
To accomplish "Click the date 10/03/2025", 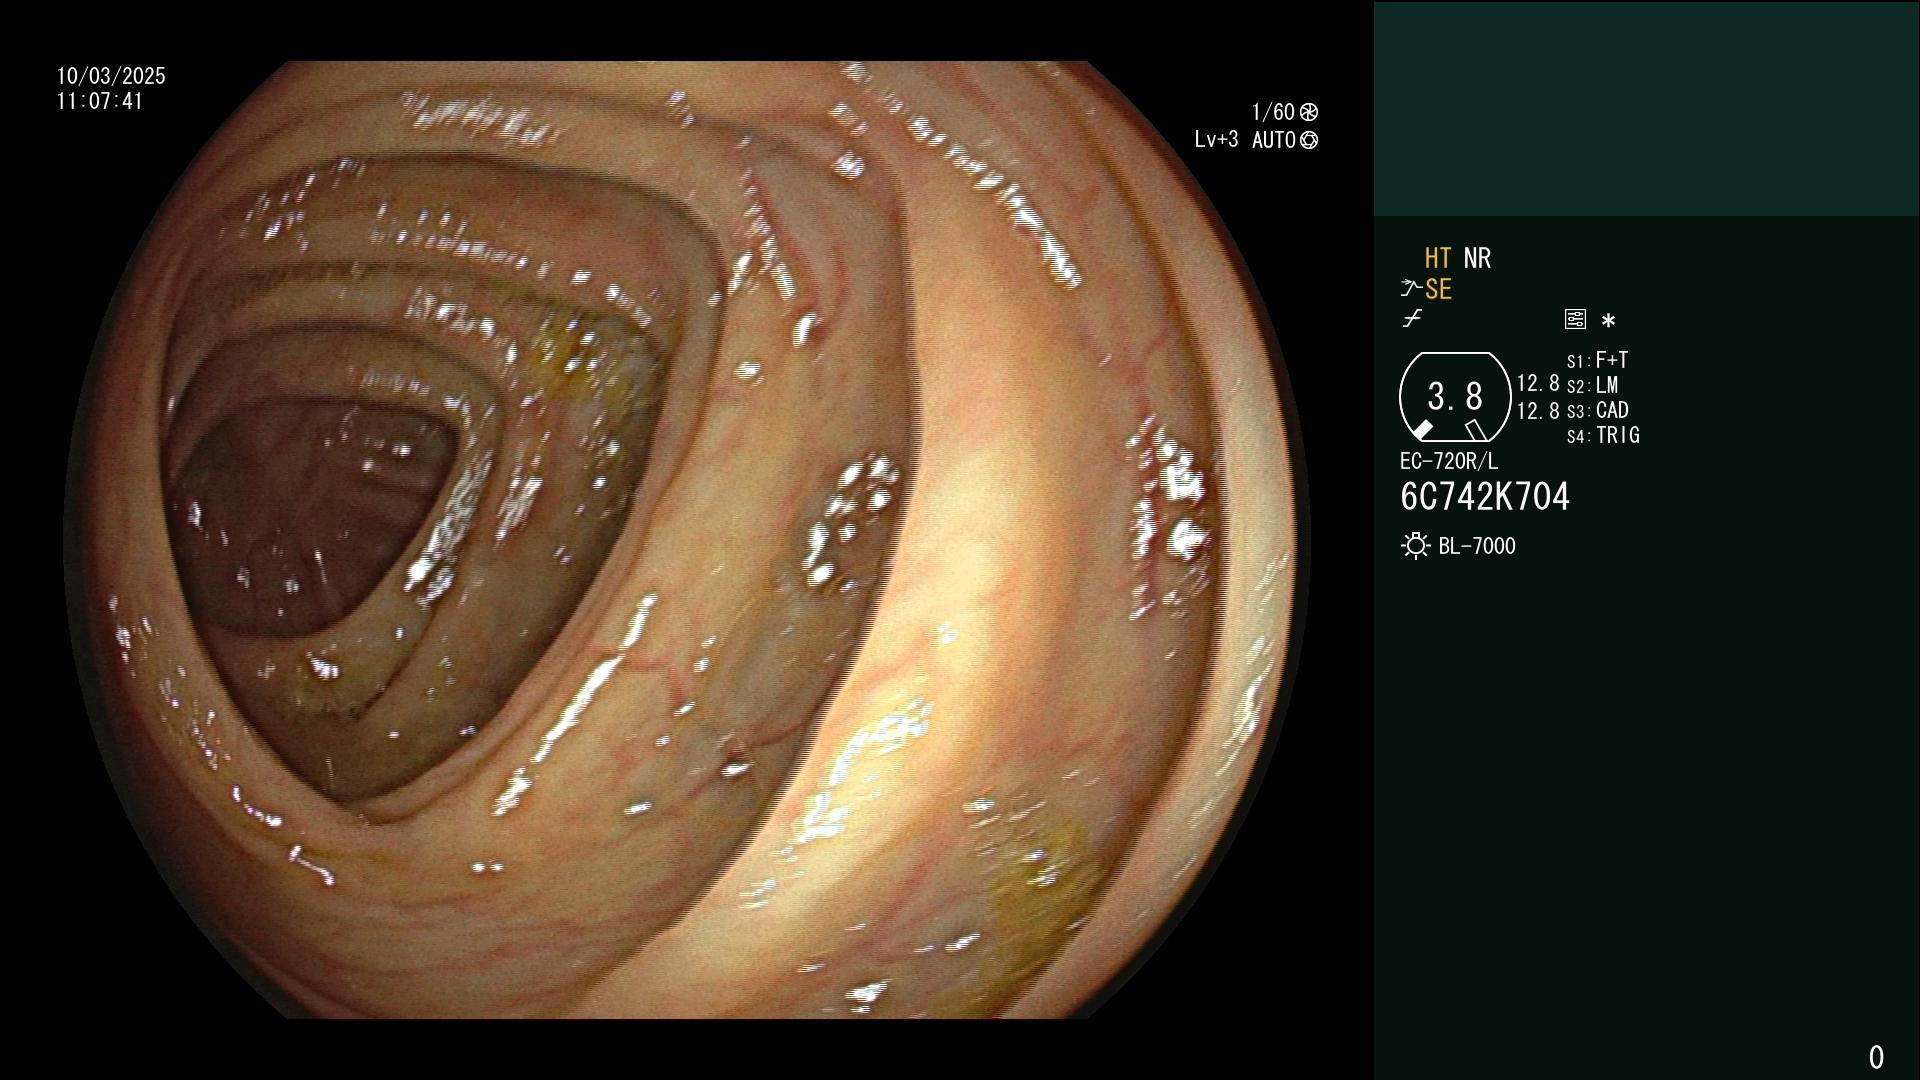I will pos(111,76).
